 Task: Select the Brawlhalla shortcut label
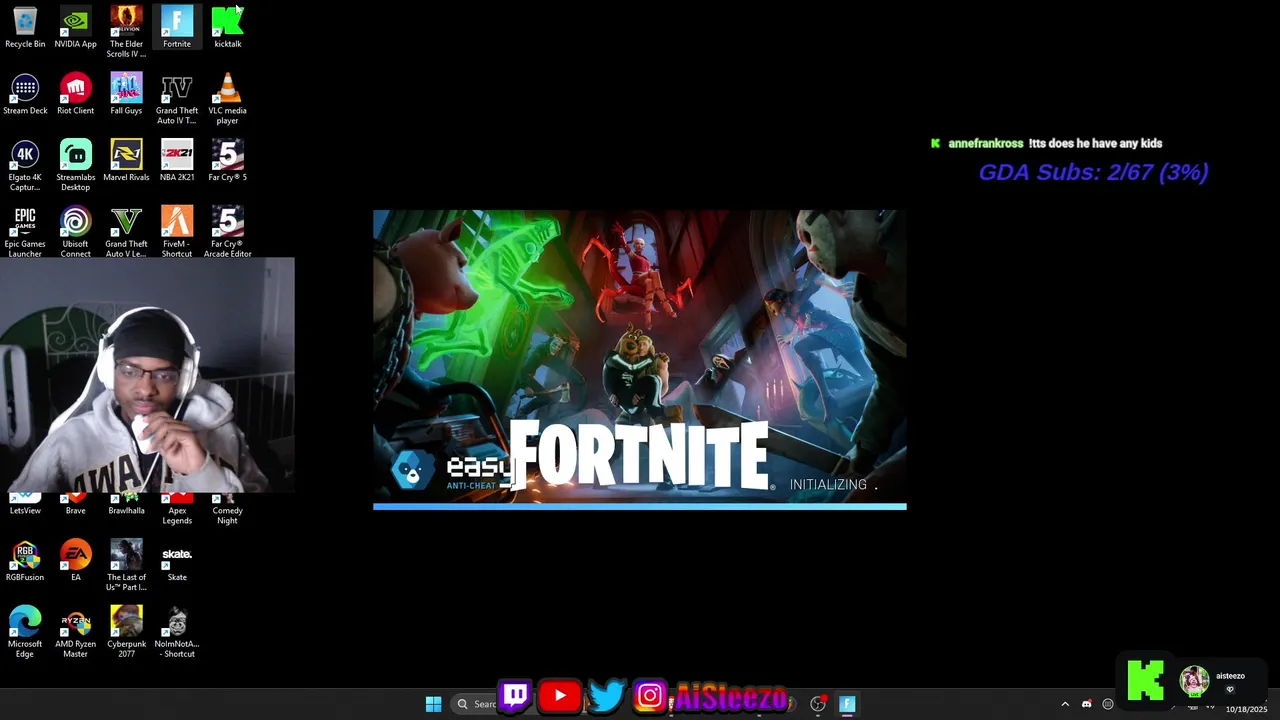pos(126,510)
